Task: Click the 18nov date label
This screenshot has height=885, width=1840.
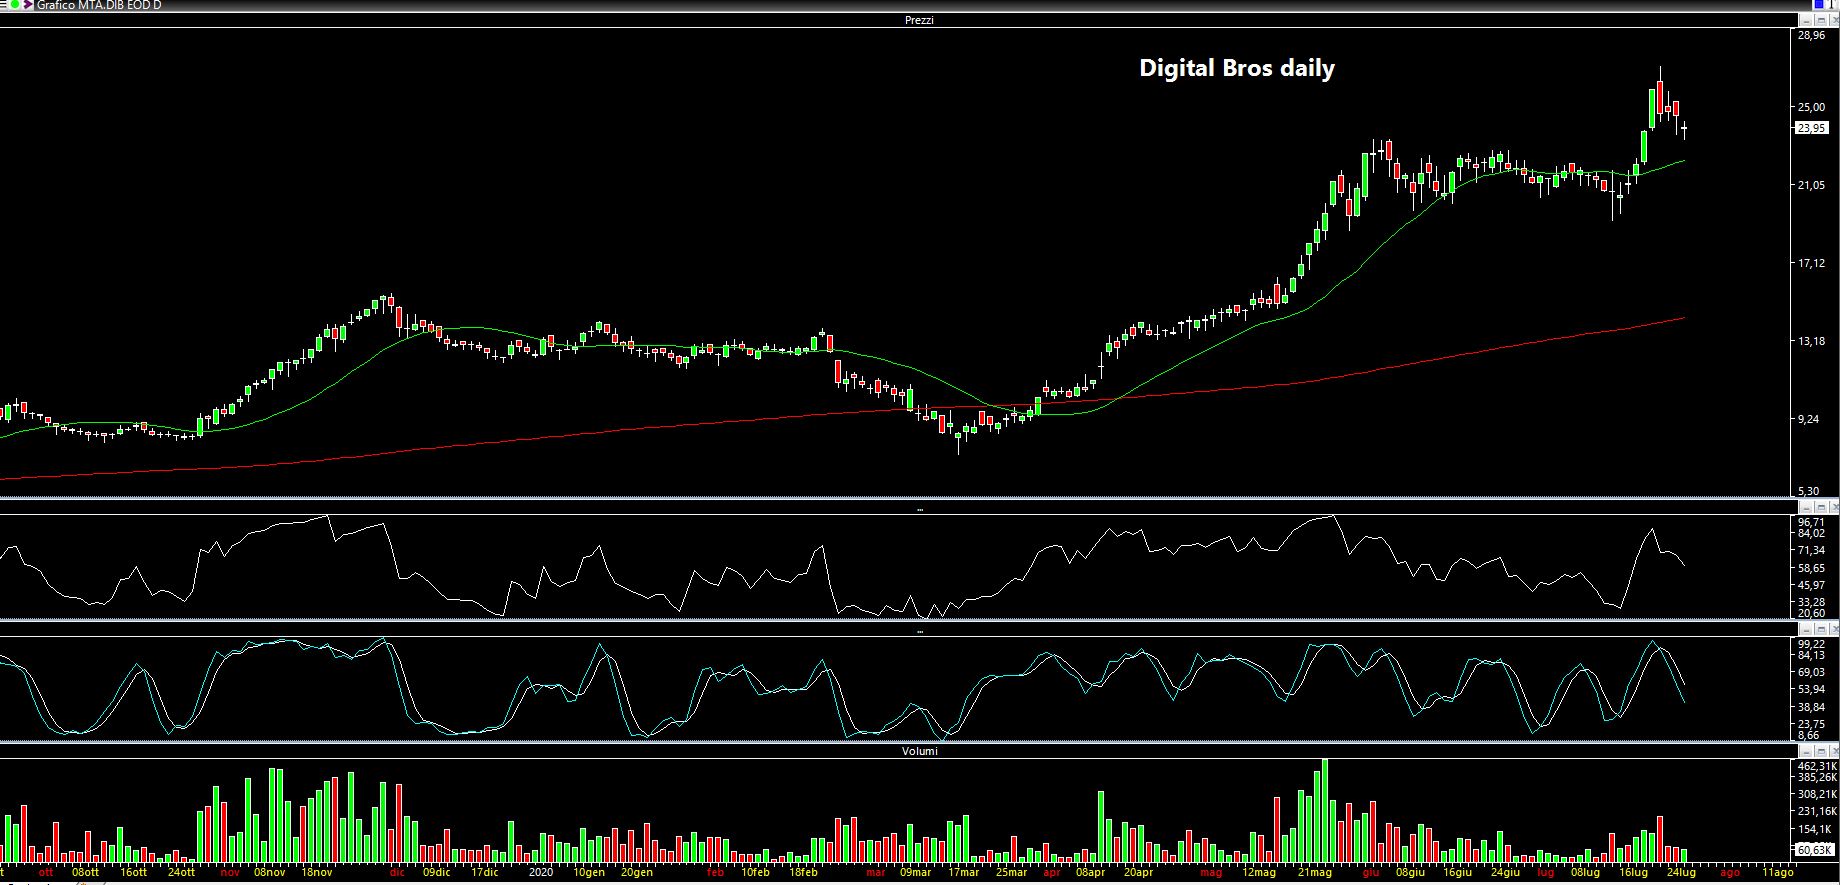Action: tap(316, 872)
